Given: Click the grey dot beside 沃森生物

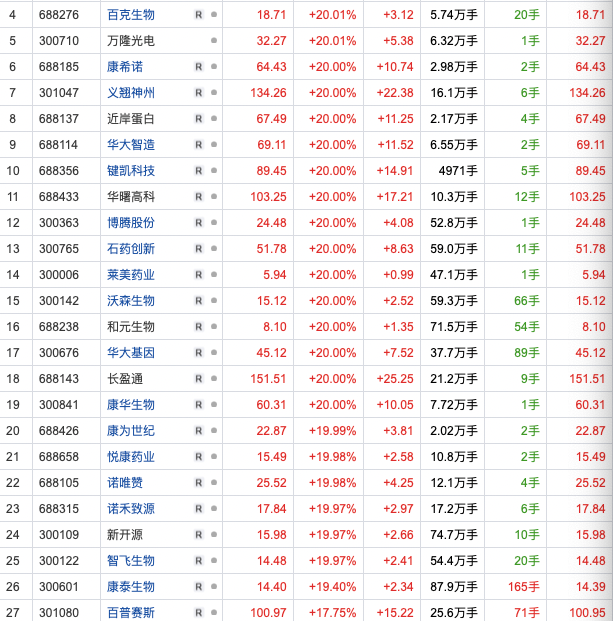Looking at the screenshot, I should pyautogui.click(x=214, y=301).
